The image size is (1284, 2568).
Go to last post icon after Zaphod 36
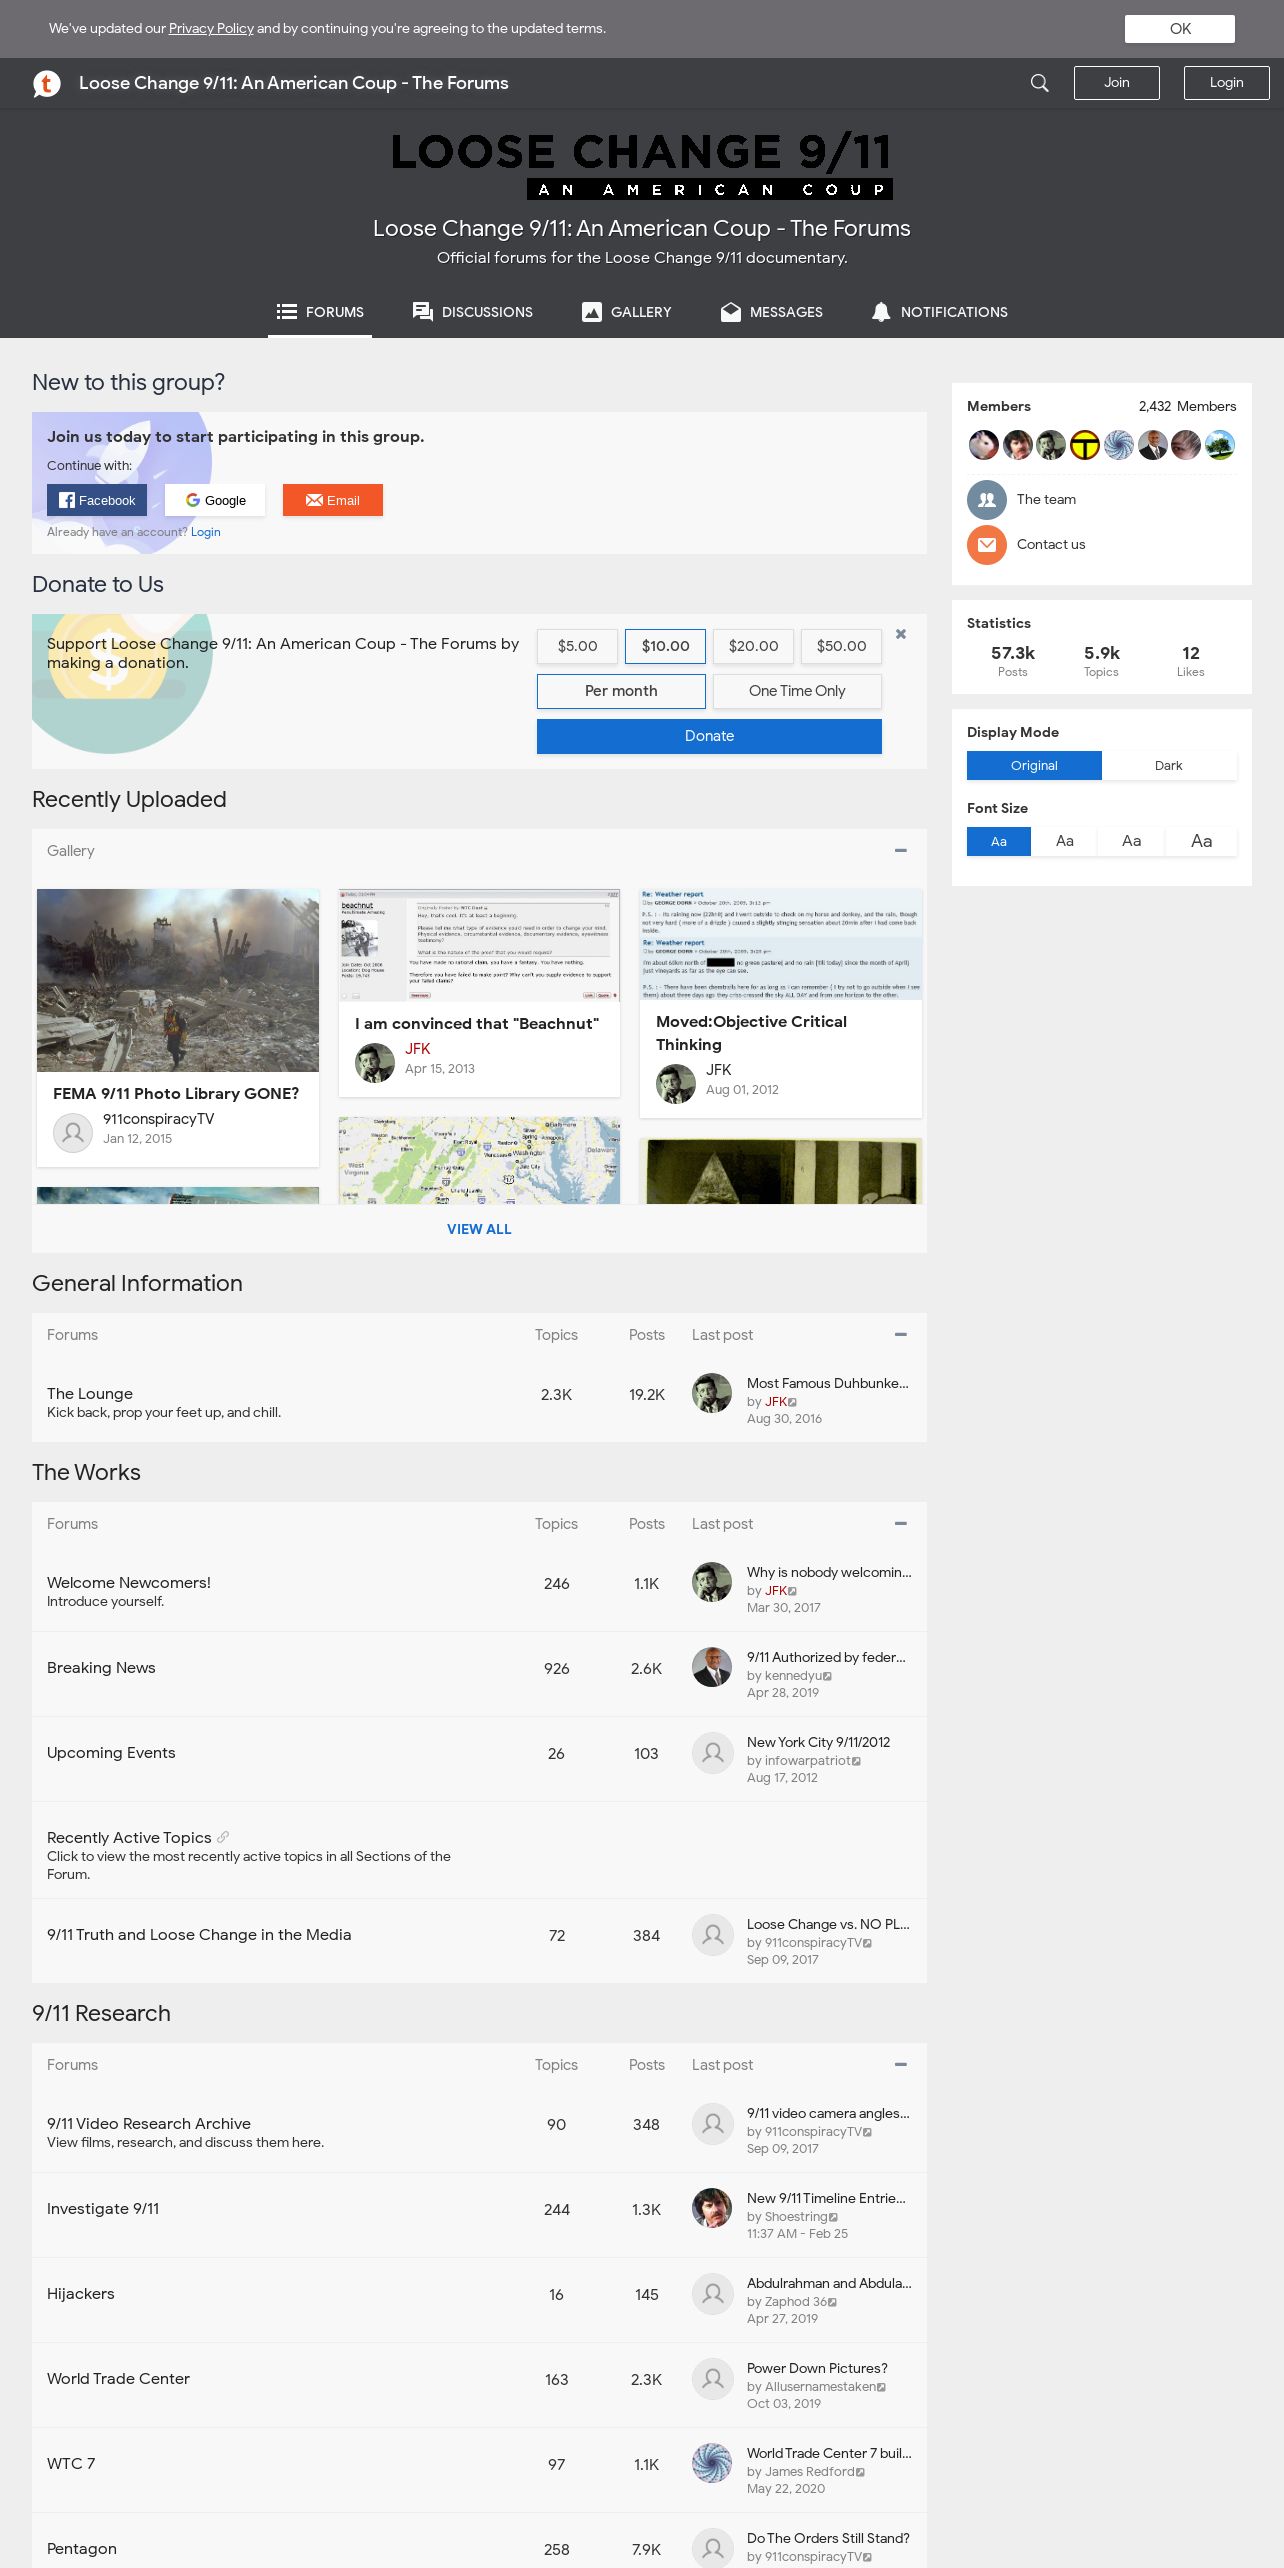(x=832, y=2302)
